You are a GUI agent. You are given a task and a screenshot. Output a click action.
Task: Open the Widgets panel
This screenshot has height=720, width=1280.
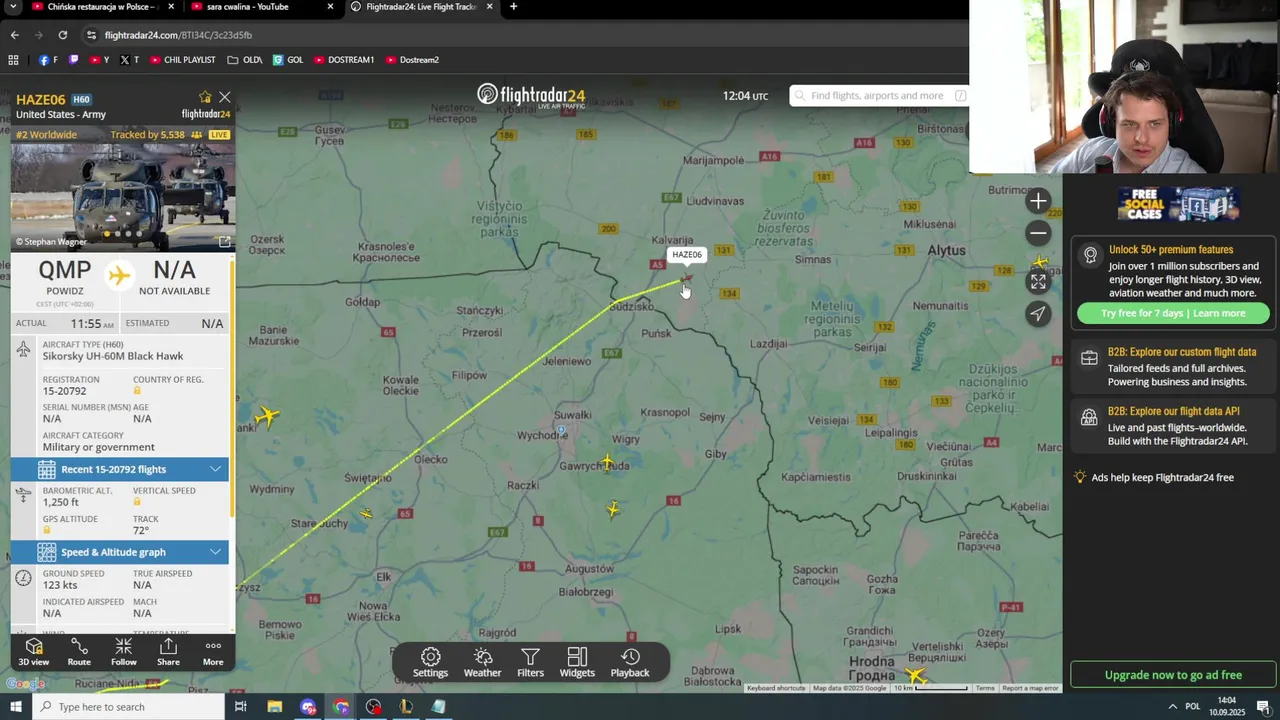(577, 663)
